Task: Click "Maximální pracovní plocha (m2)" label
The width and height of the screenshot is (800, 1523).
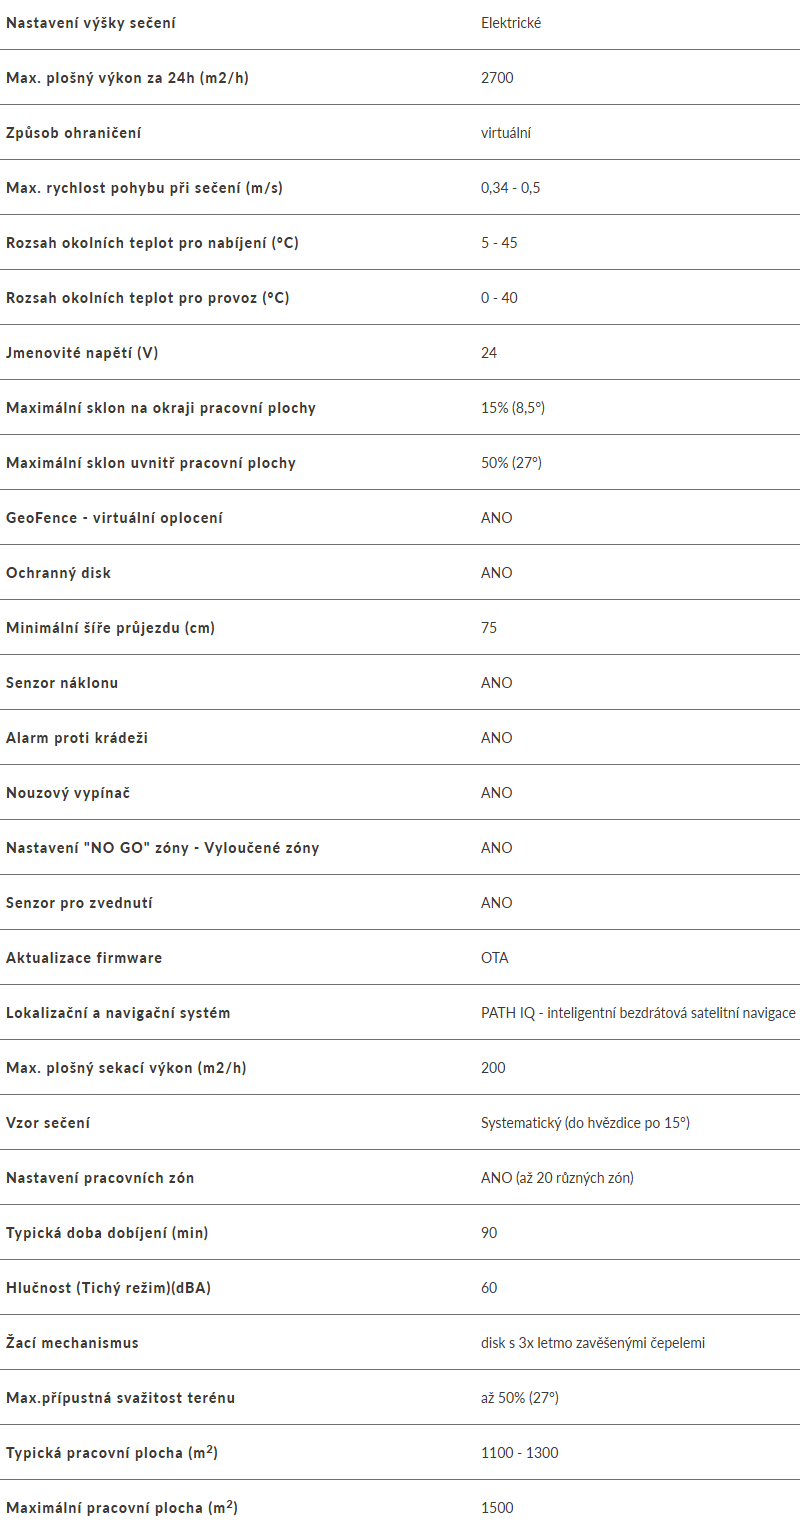Action: pyautogui.click(x=122, y=1506)
